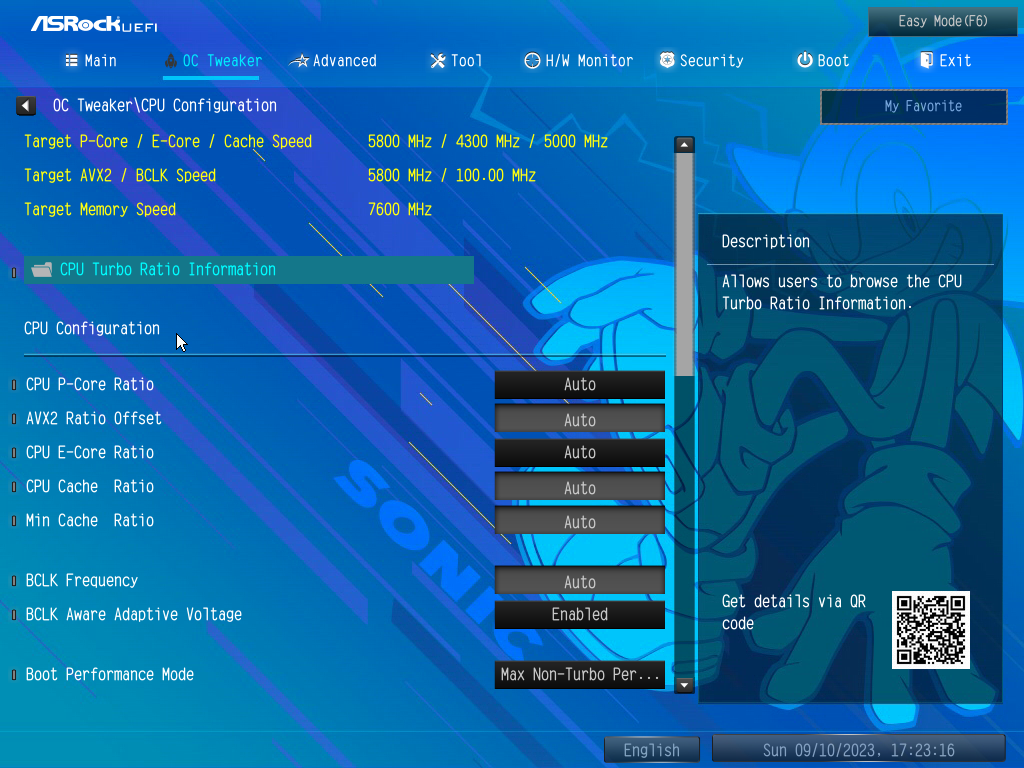Click scrollbar down arrow
This screenshot has width=1024, height=768.
[684, 685]
